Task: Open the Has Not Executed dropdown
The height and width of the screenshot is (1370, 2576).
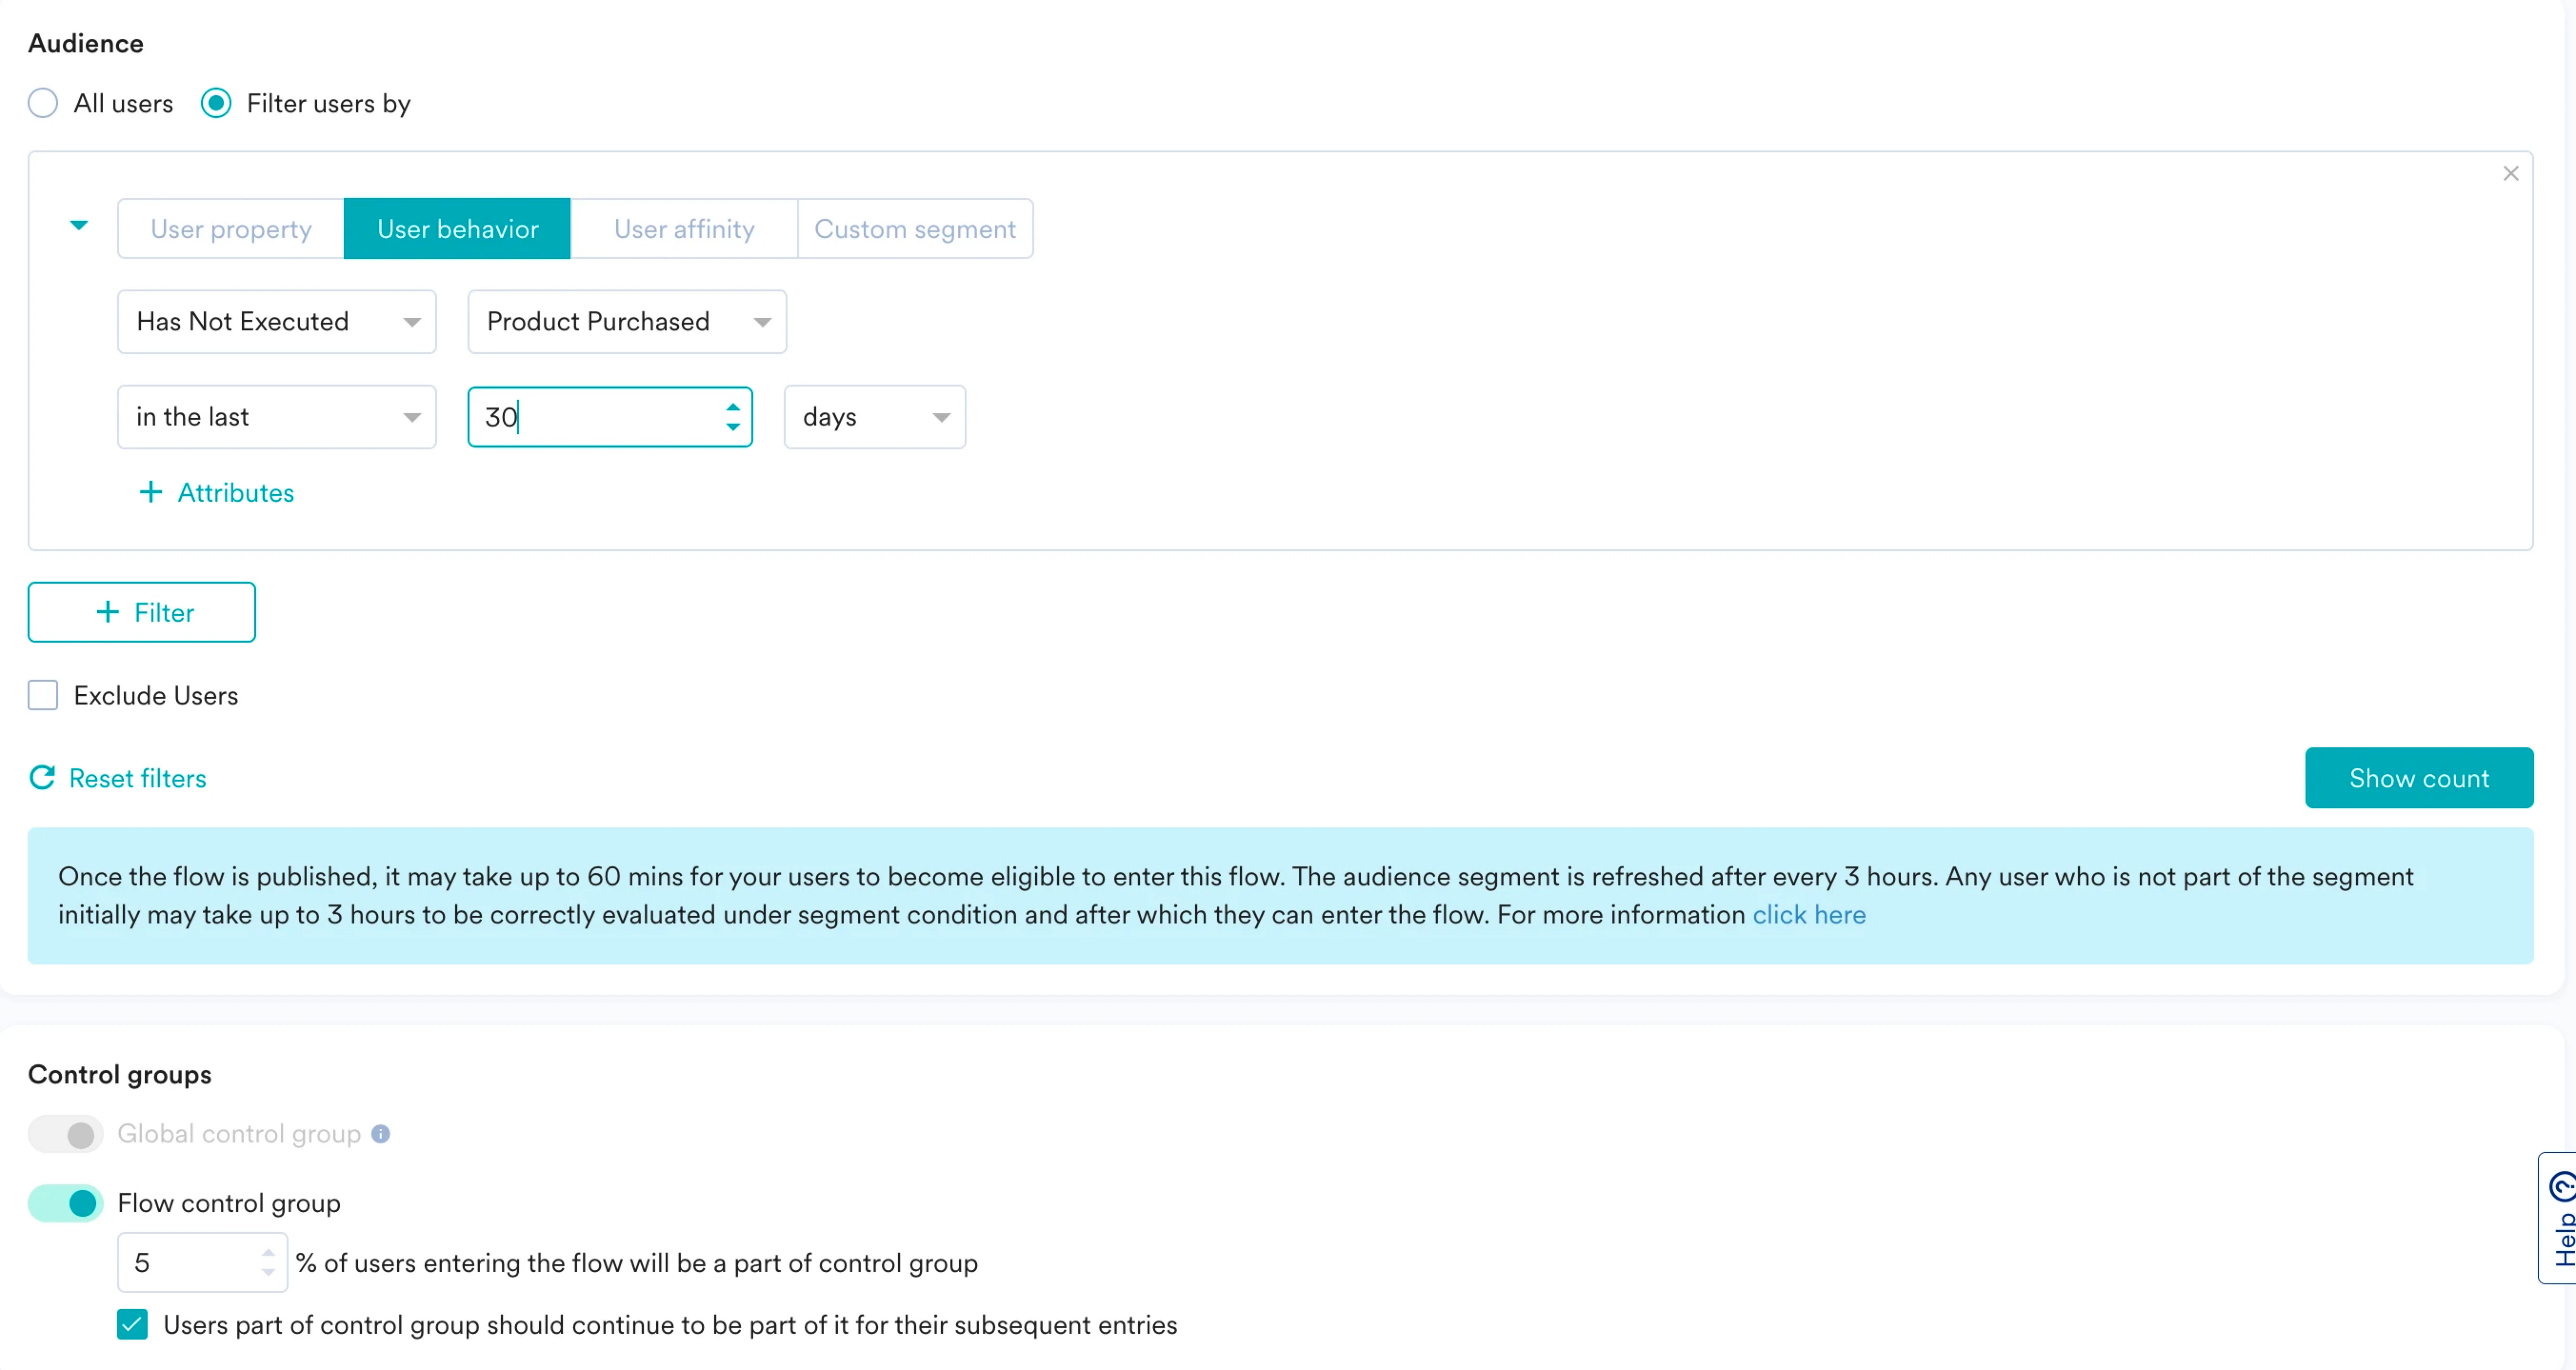Action: point(276,322)
